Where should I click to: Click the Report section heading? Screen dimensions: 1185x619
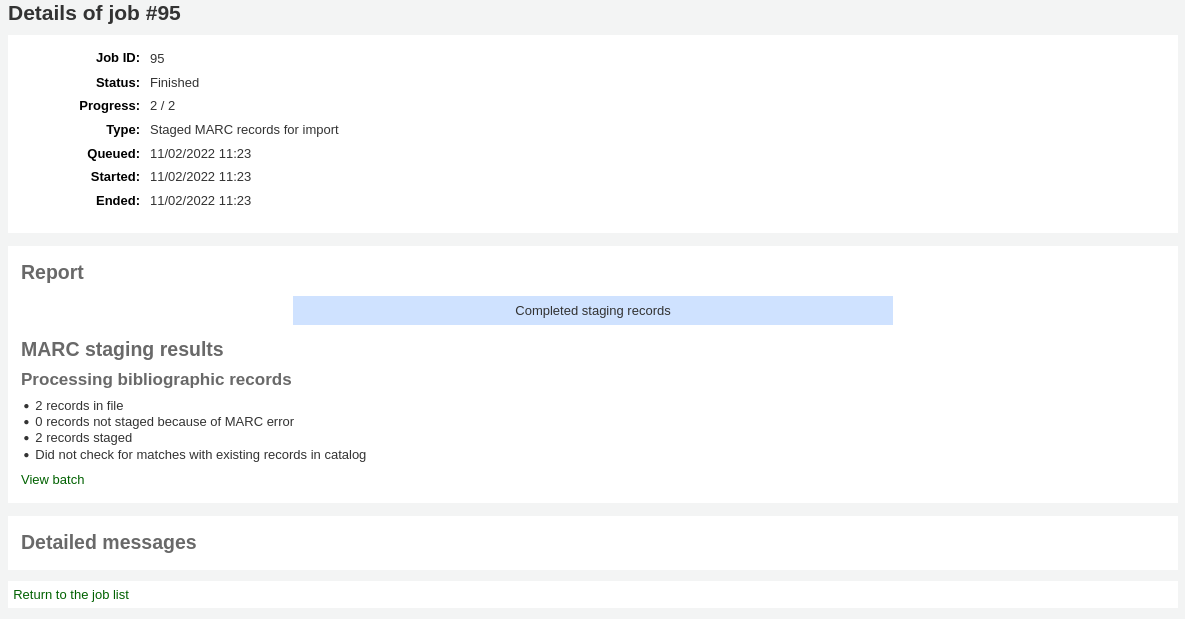tap(52, 272)
